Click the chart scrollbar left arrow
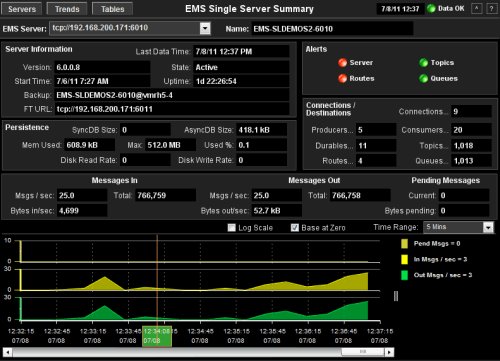This screenshot has height=361, width=500. pyautogui.click(x=7, y=352)
